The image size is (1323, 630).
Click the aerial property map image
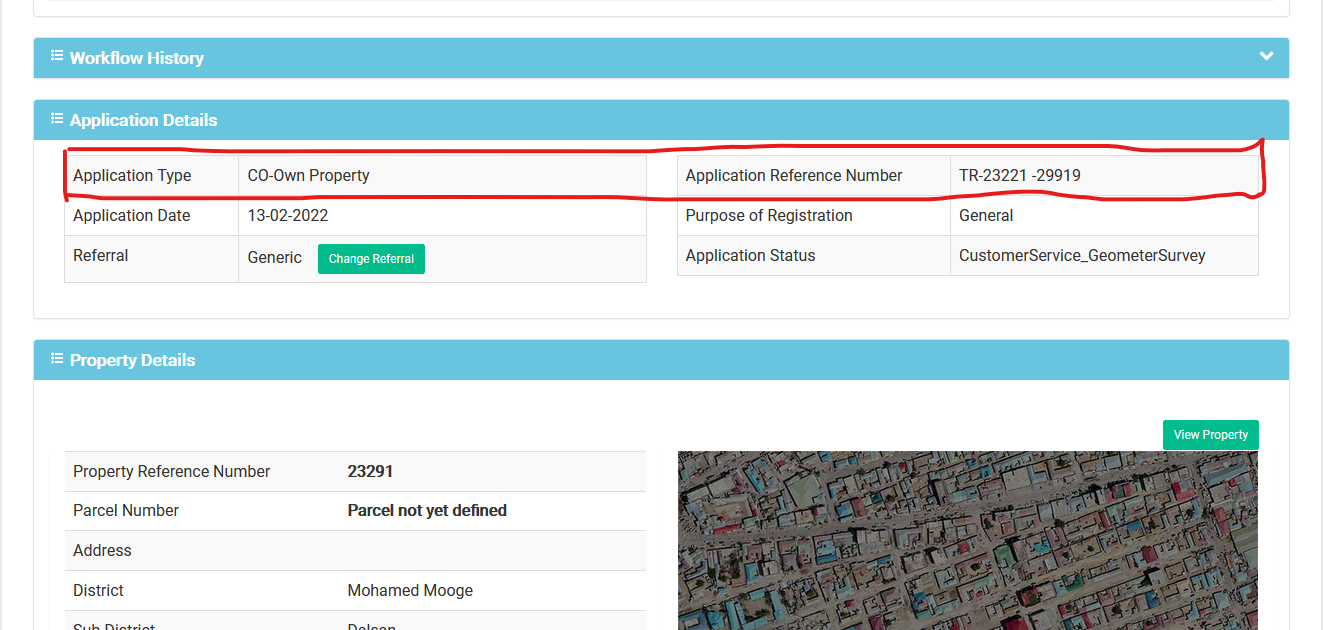967,540
